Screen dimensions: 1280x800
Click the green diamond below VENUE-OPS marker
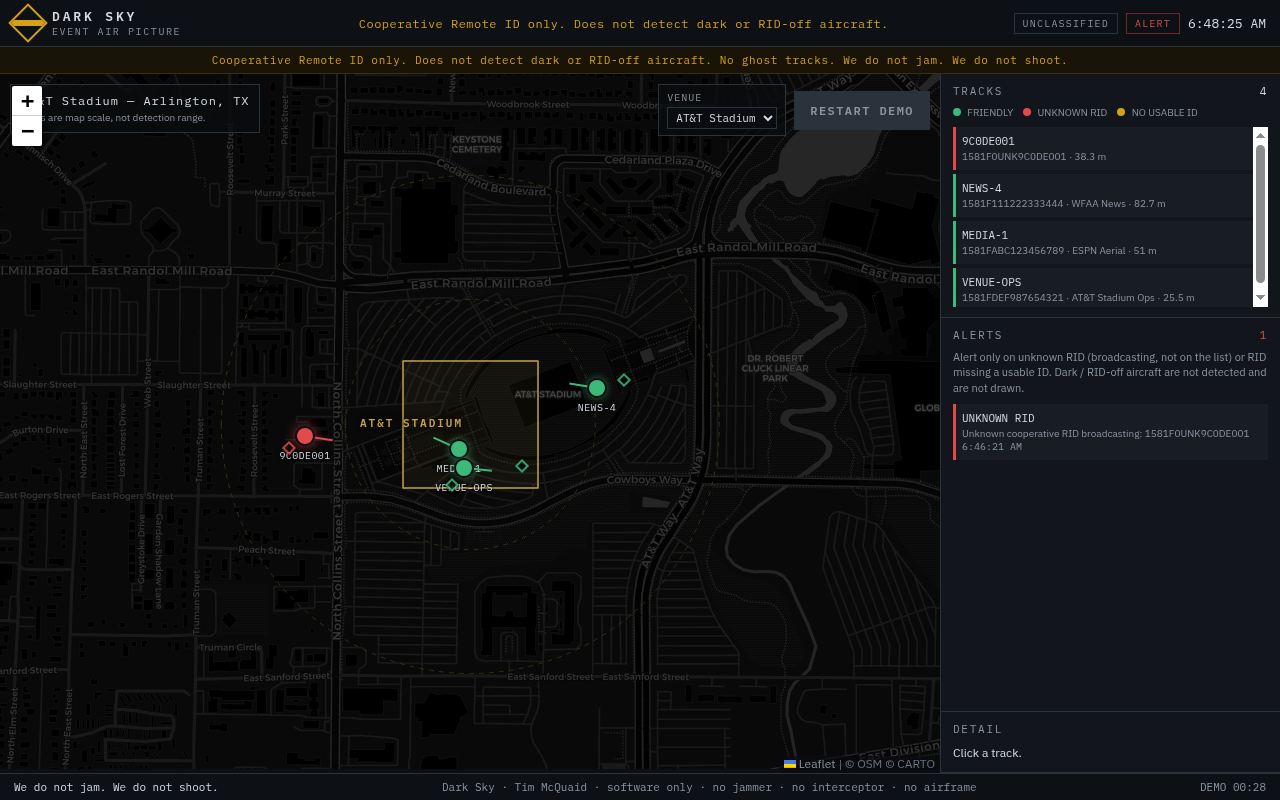coord(452,485)
